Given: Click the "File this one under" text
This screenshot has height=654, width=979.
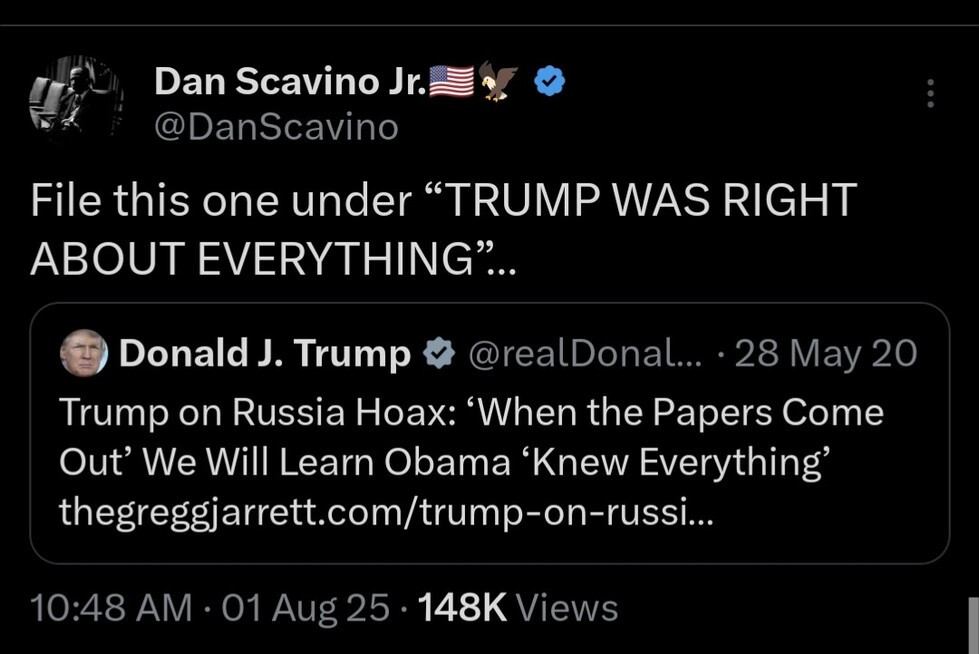Looking at the screenshot, I should pyautogui.click(x=220, y=201).
